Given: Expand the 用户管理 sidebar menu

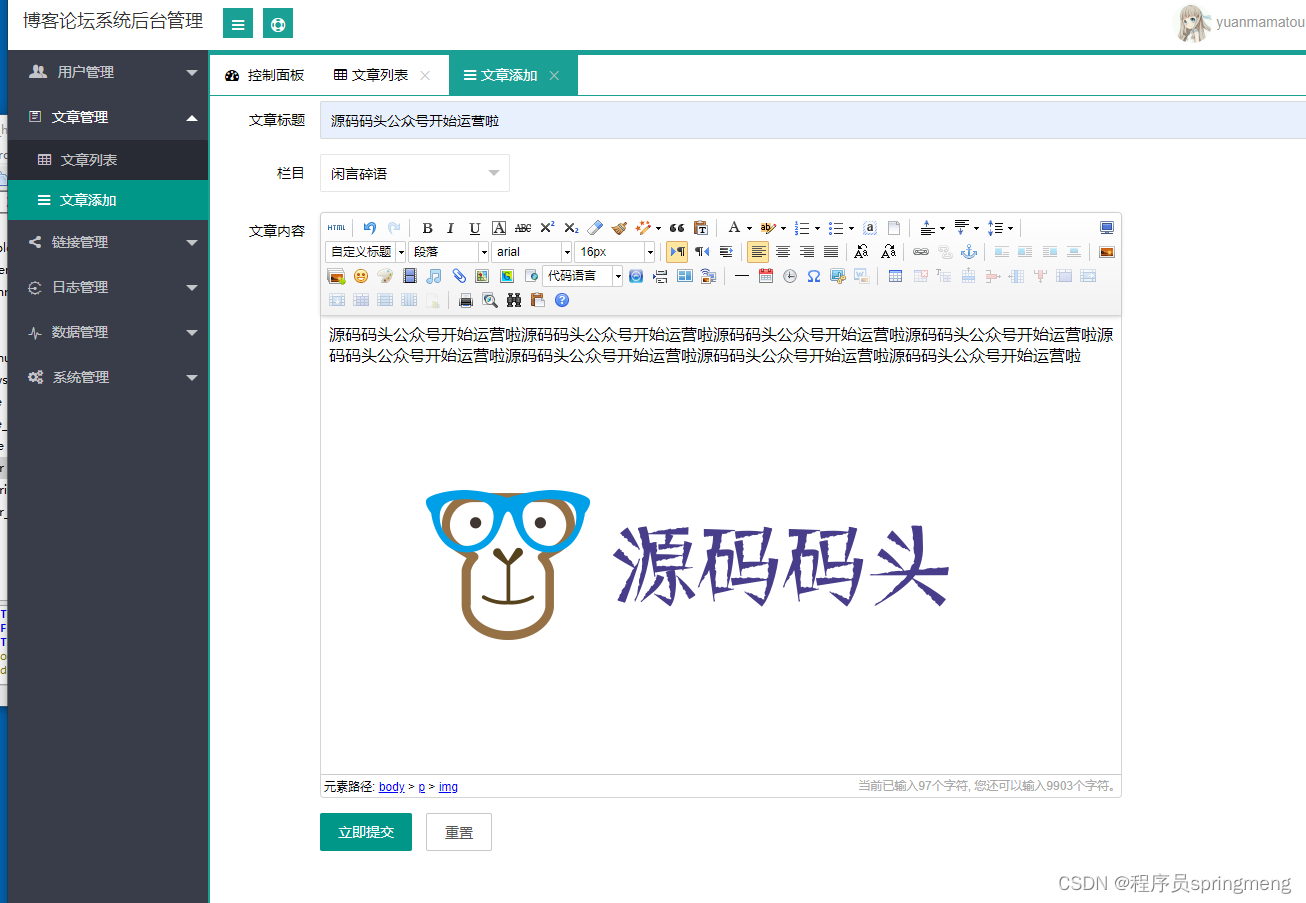Looking at the screenshot, I should 108,72.
